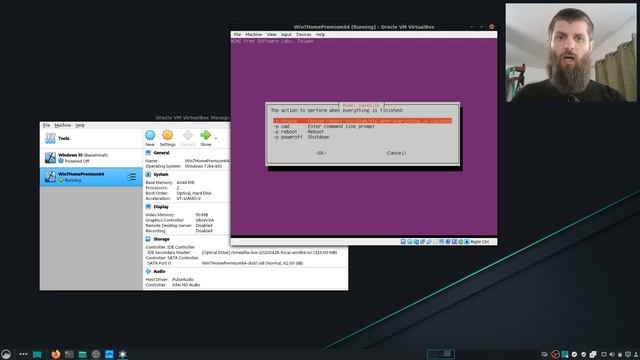
Task: Click the Display section header
Action: 161,207
